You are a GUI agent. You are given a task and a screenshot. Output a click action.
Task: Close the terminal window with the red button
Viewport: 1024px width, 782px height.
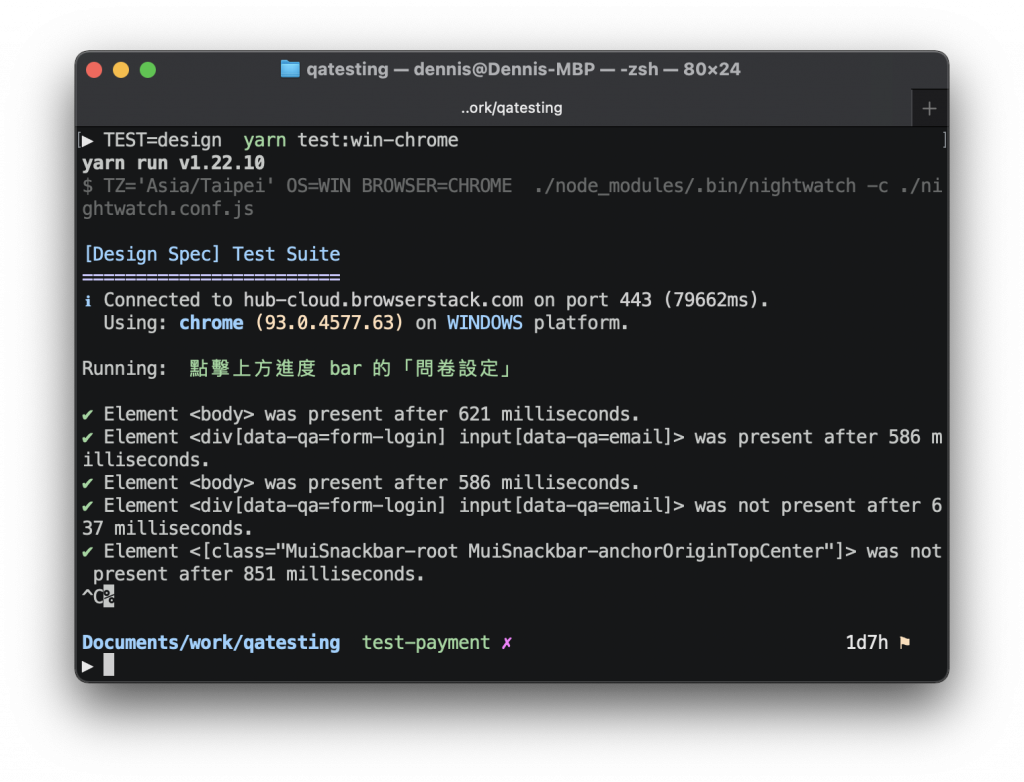pos(94,70)
